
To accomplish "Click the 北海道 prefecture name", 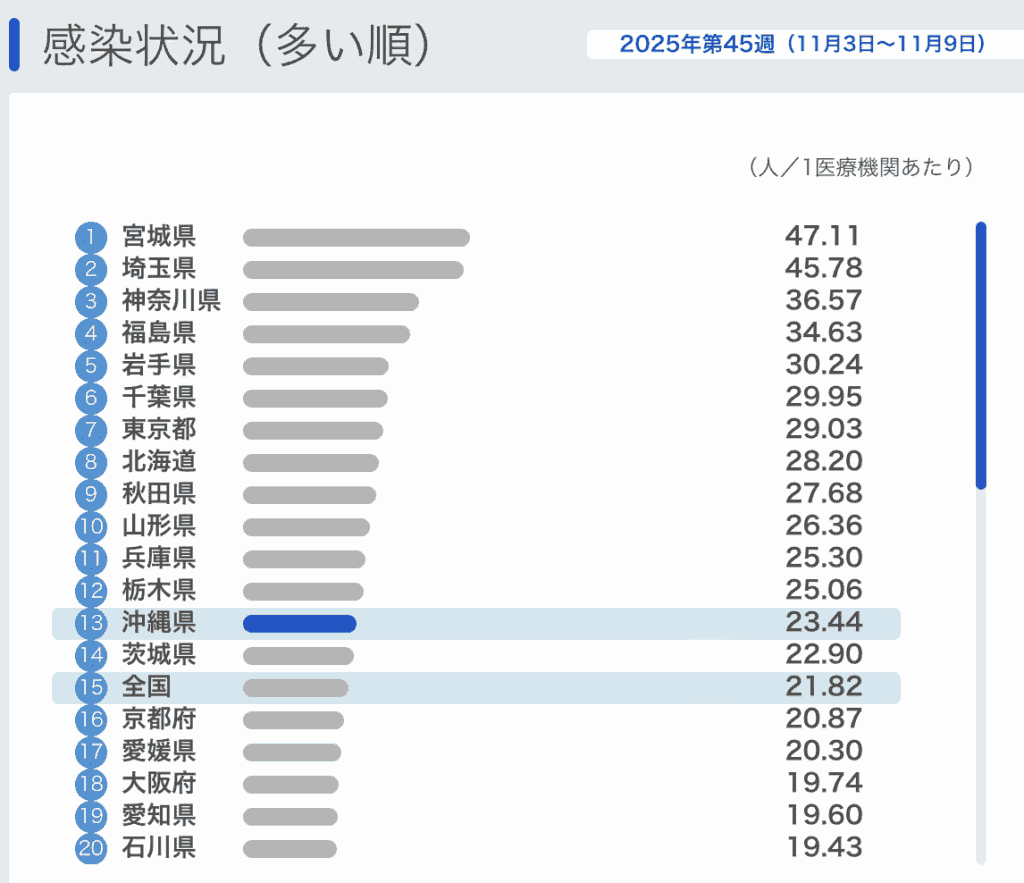I will coord(159,461).
